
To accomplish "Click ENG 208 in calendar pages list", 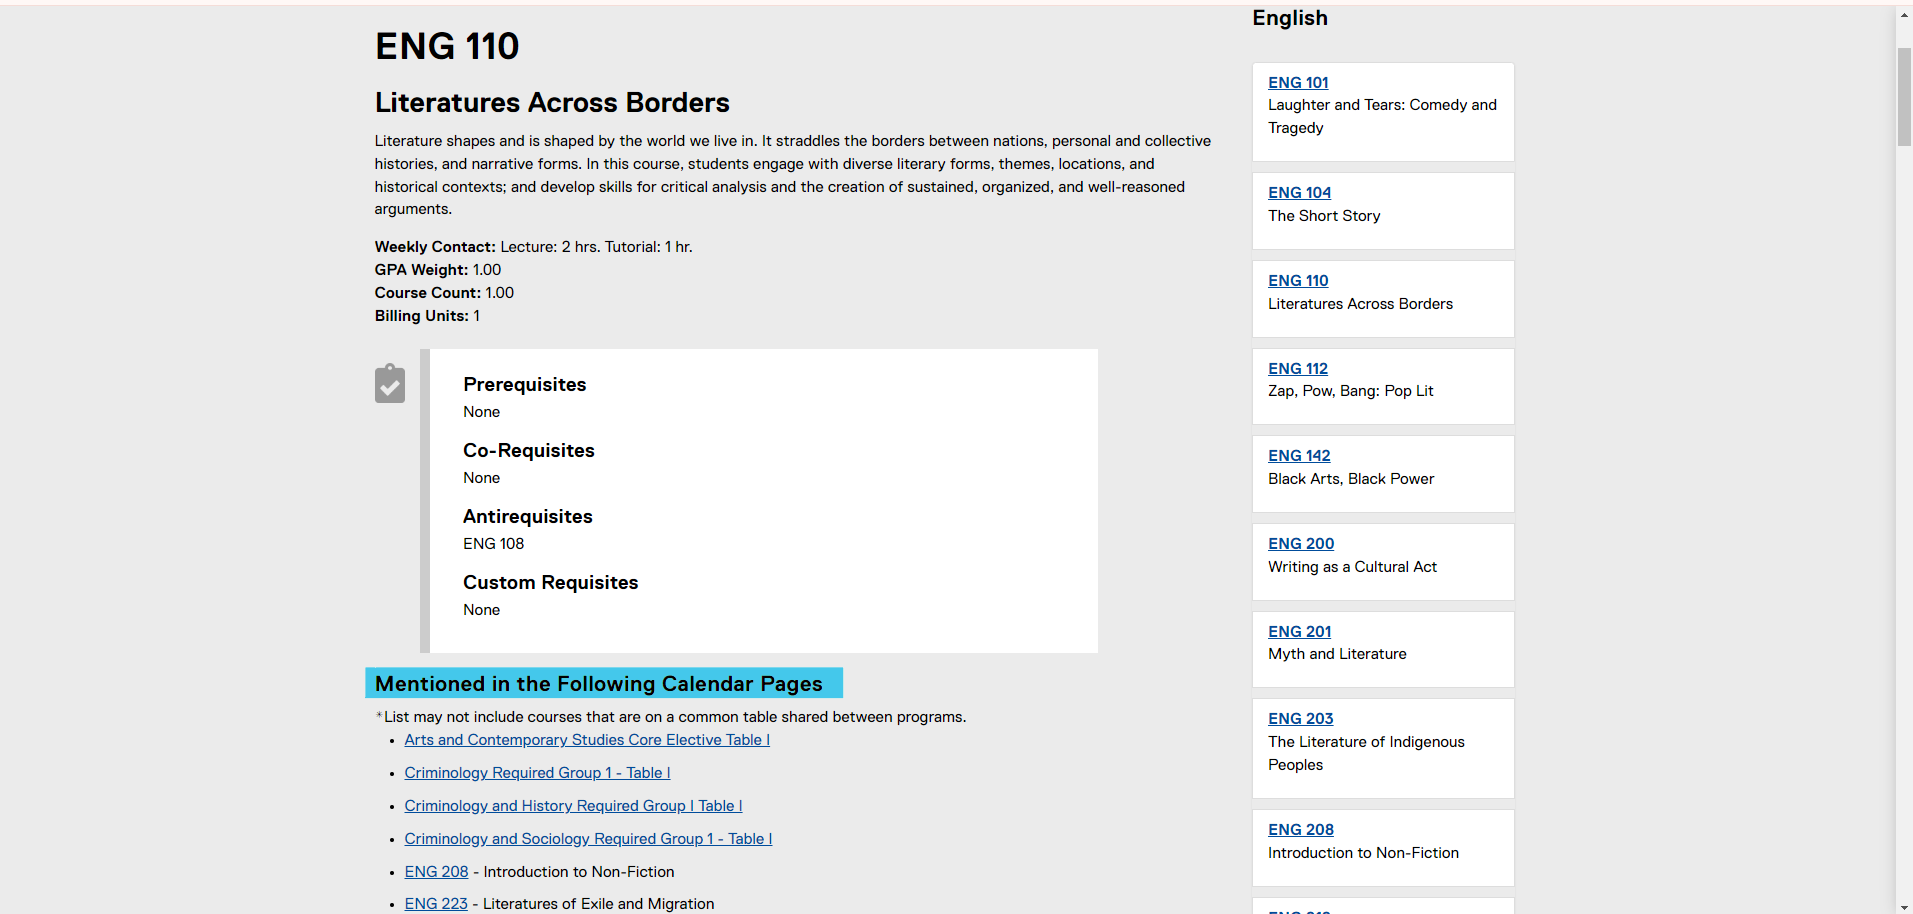I will [x=436, y=872].
